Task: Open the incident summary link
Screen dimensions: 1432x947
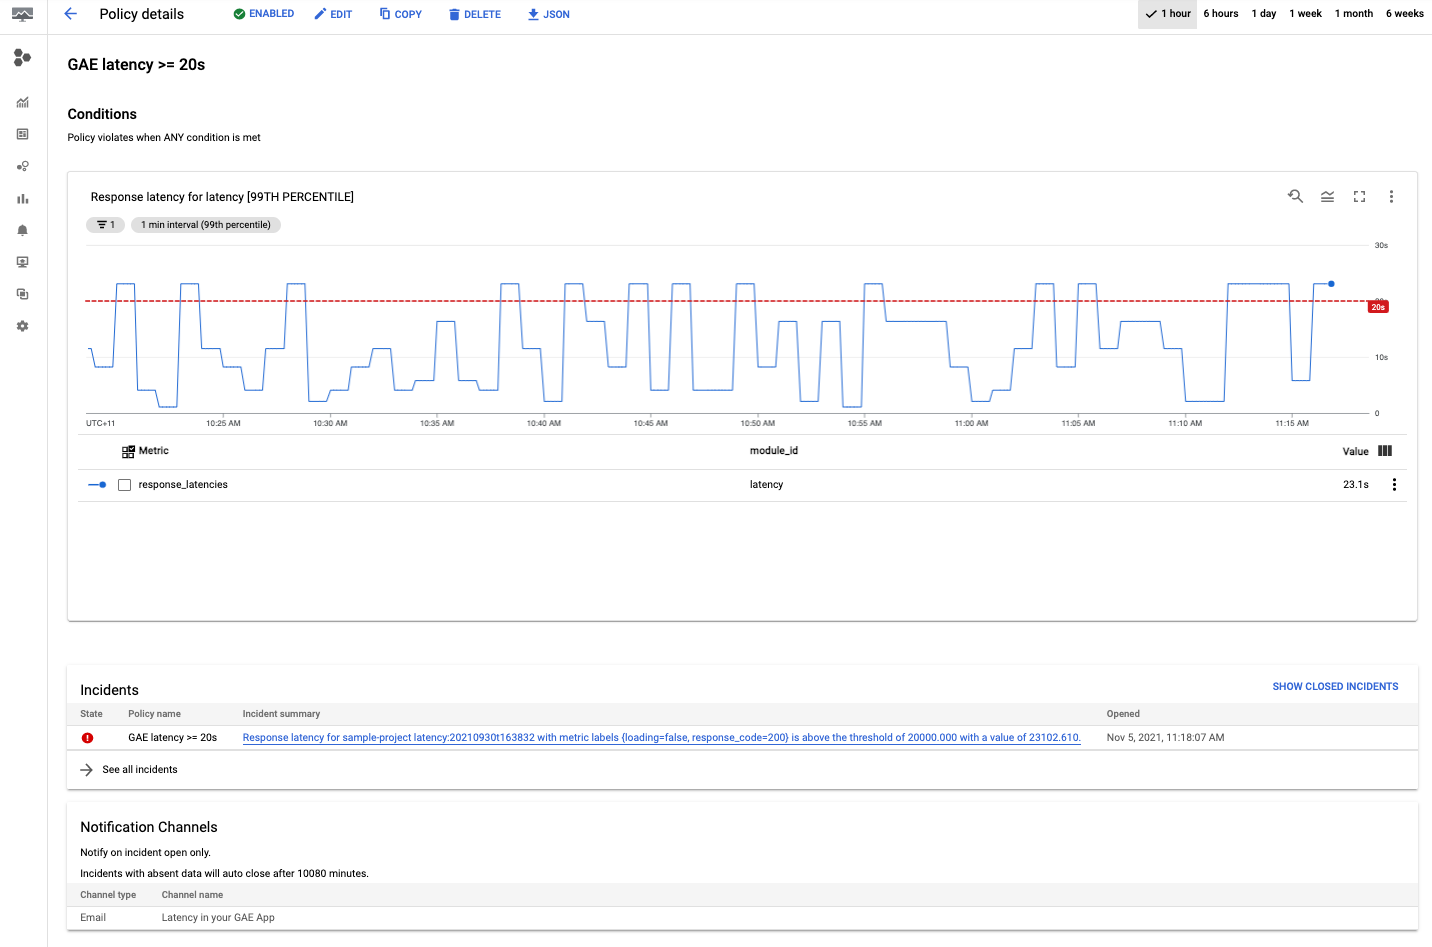Action: point(661,737)
